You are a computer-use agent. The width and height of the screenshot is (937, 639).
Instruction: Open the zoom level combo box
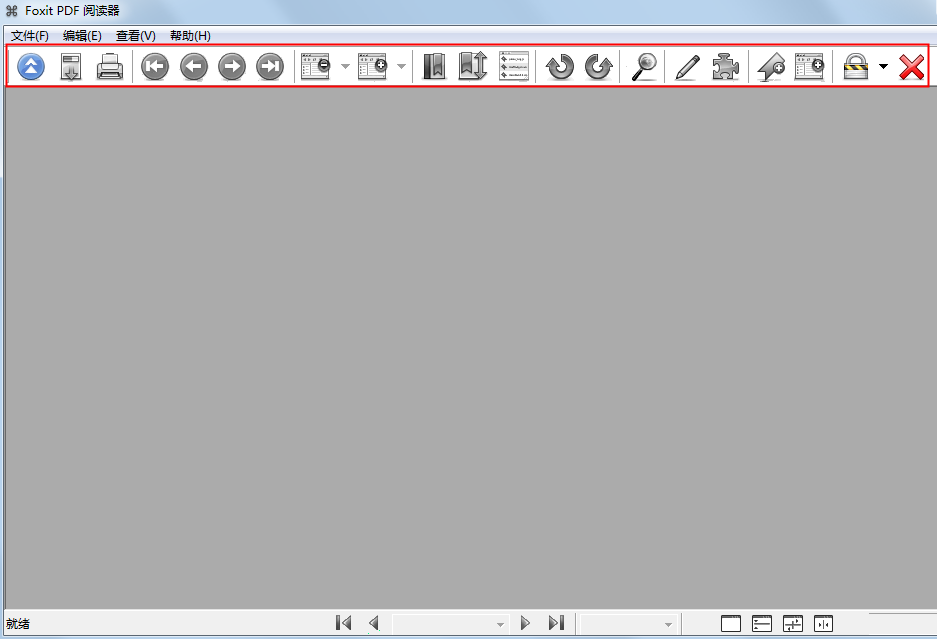tap(629, 624)
